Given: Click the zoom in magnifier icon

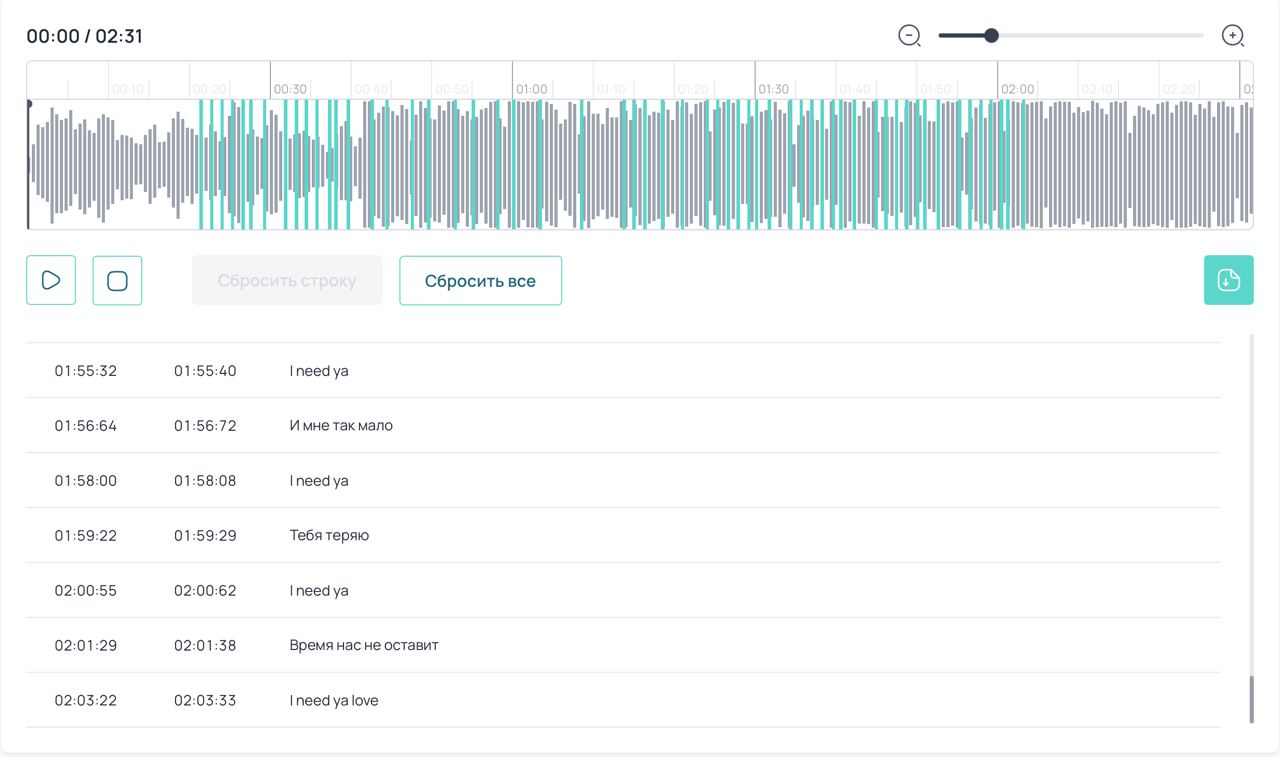Looking at the screenshot, I should [1233, 36].
